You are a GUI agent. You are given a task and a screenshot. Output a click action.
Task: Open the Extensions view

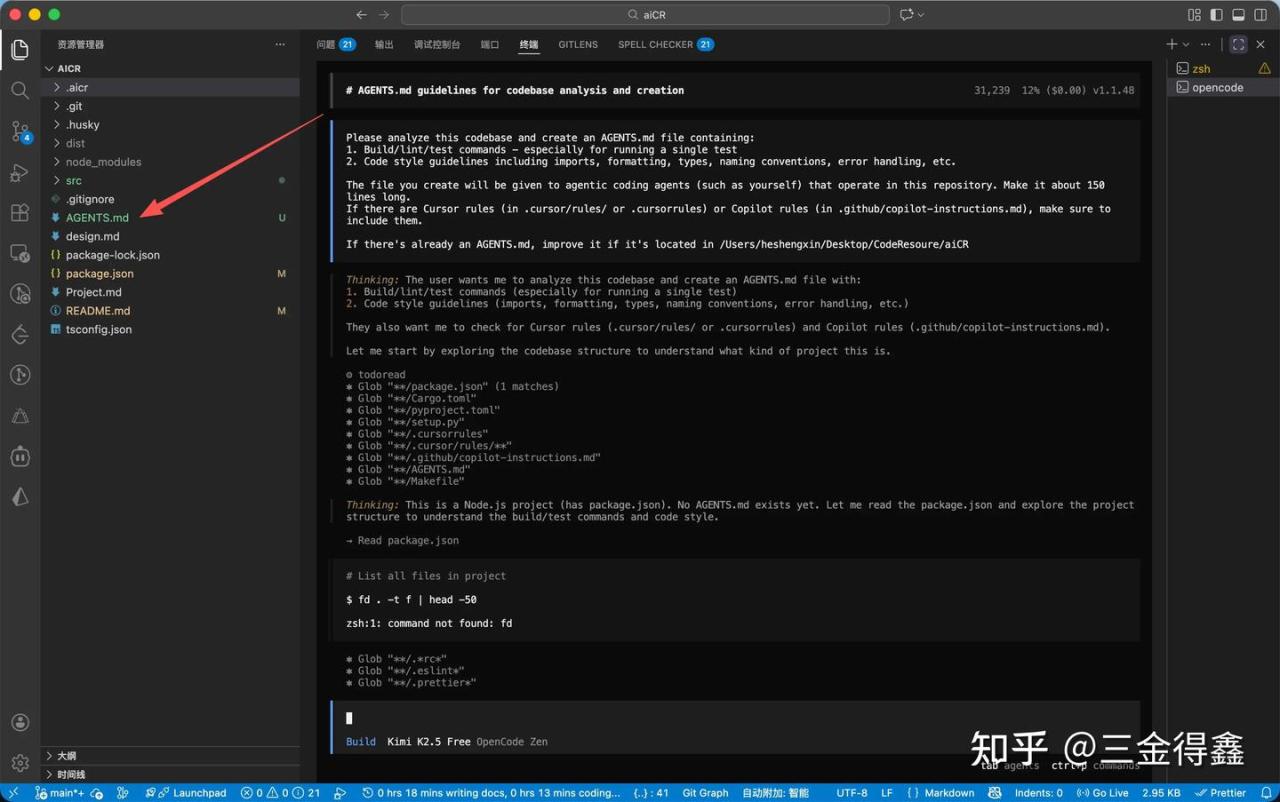tap(20, 213)
